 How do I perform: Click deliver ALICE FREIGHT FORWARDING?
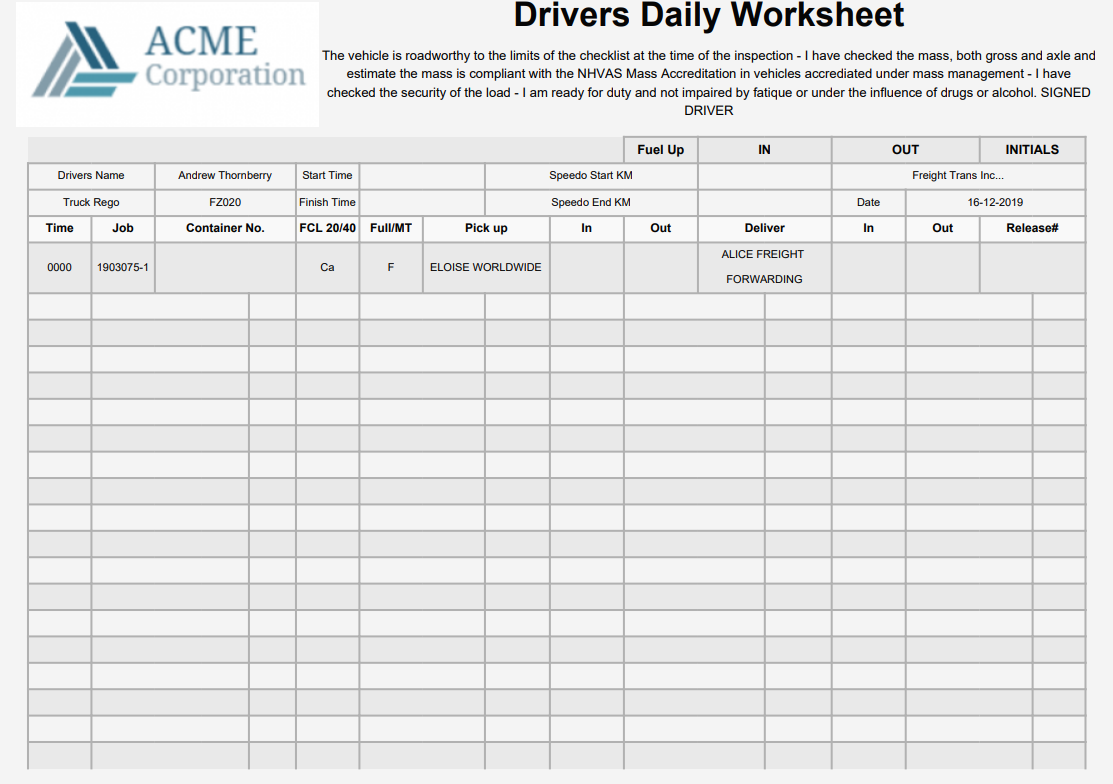point(764,267)
